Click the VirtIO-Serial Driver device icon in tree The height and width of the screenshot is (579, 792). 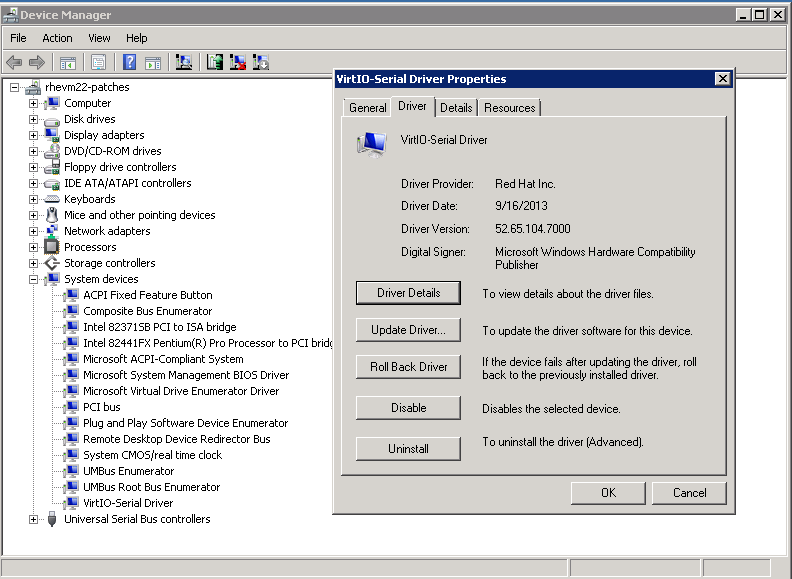[x=72, y=503]
